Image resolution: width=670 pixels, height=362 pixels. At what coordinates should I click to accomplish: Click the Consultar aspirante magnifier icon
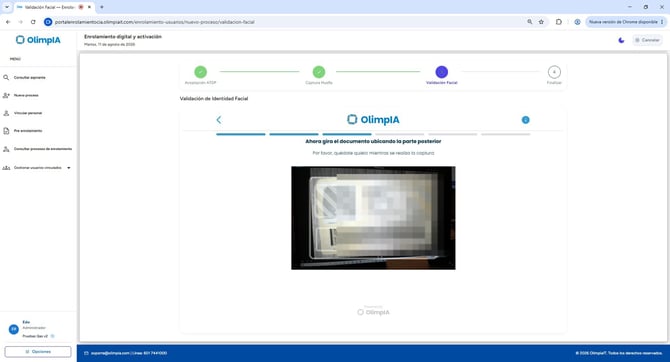6,77
